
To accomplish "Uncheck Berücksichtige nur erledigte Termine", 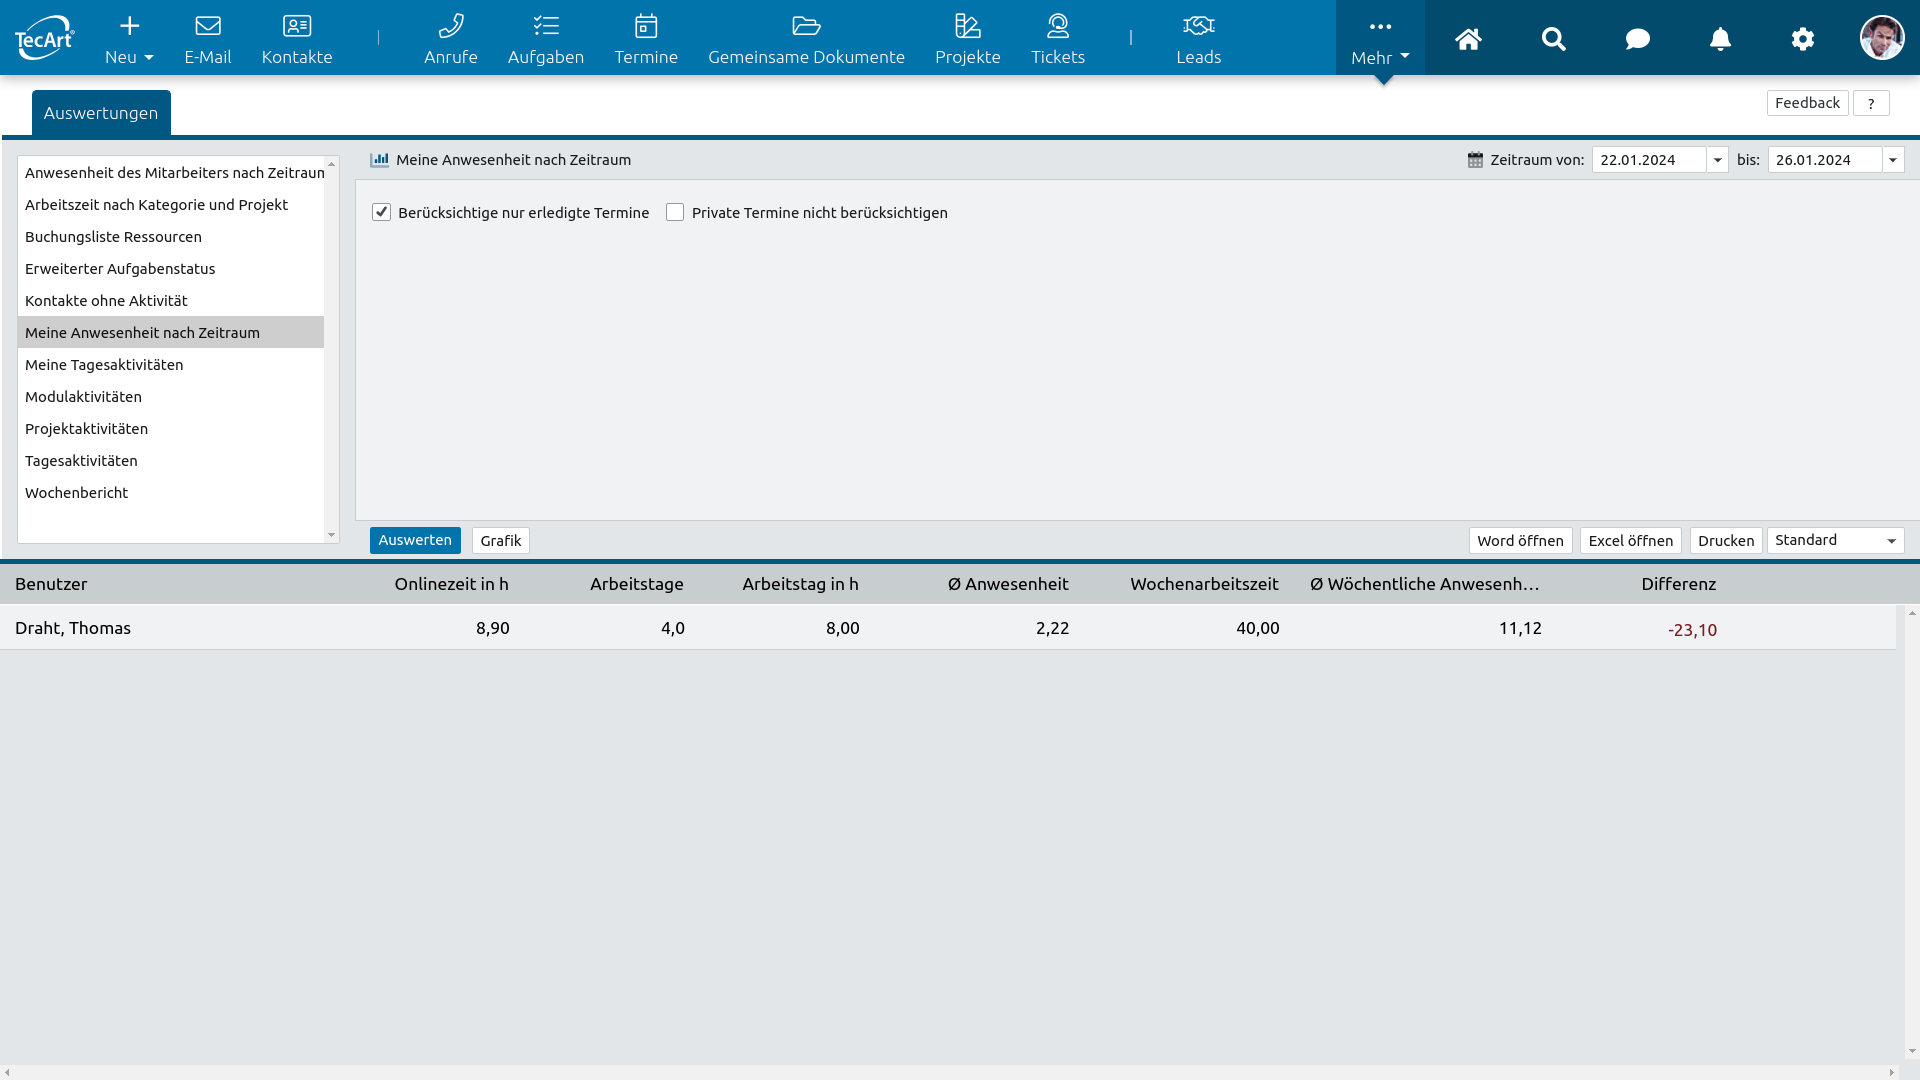I will point(381,212).
